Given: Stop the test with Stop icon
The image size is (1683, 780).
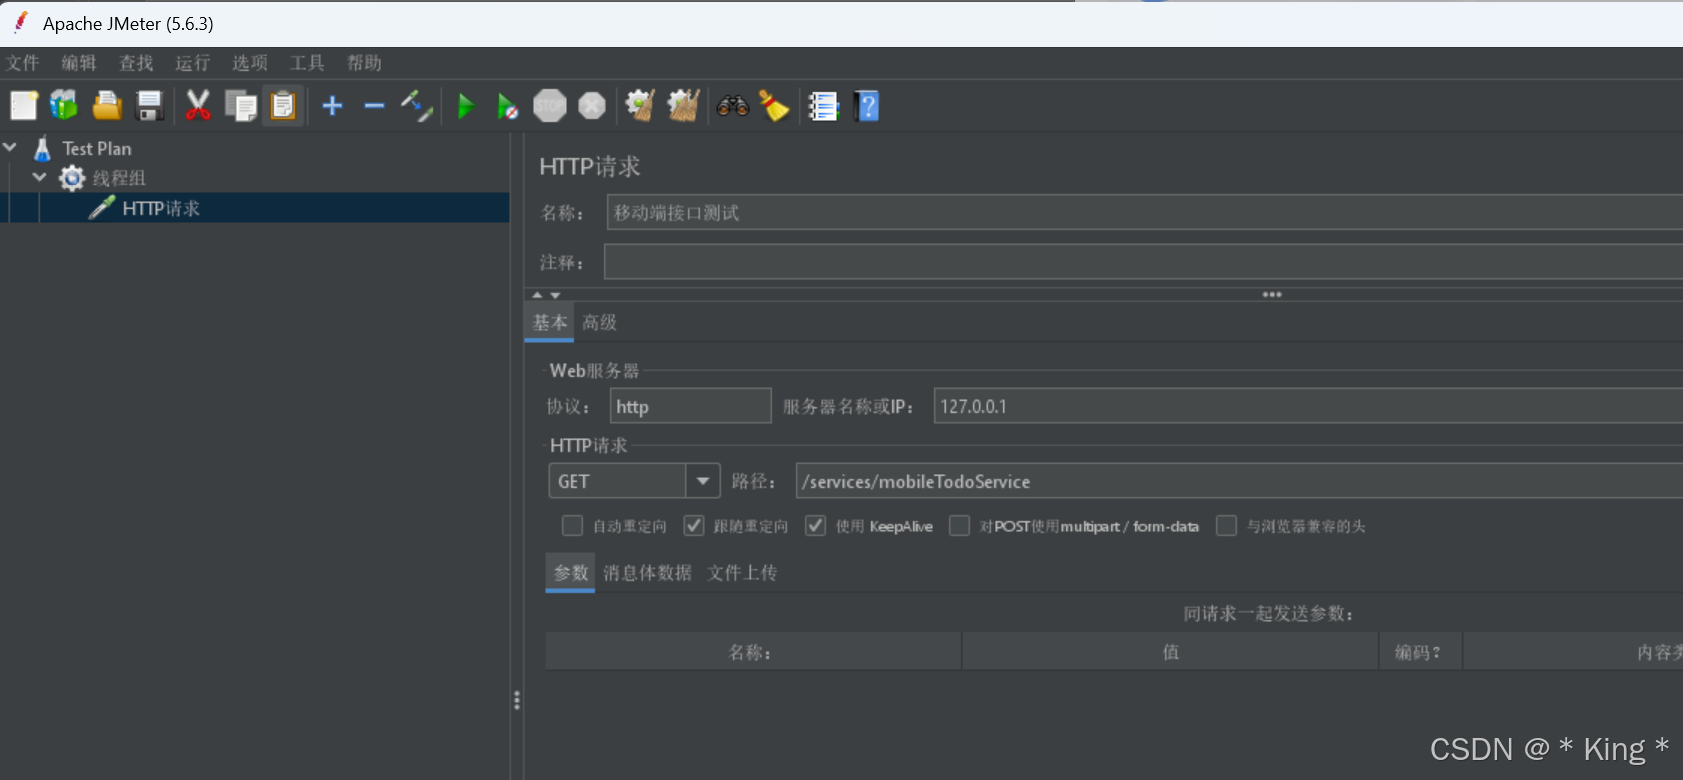Looking at the screenshot, I should (x=550, y=105).
